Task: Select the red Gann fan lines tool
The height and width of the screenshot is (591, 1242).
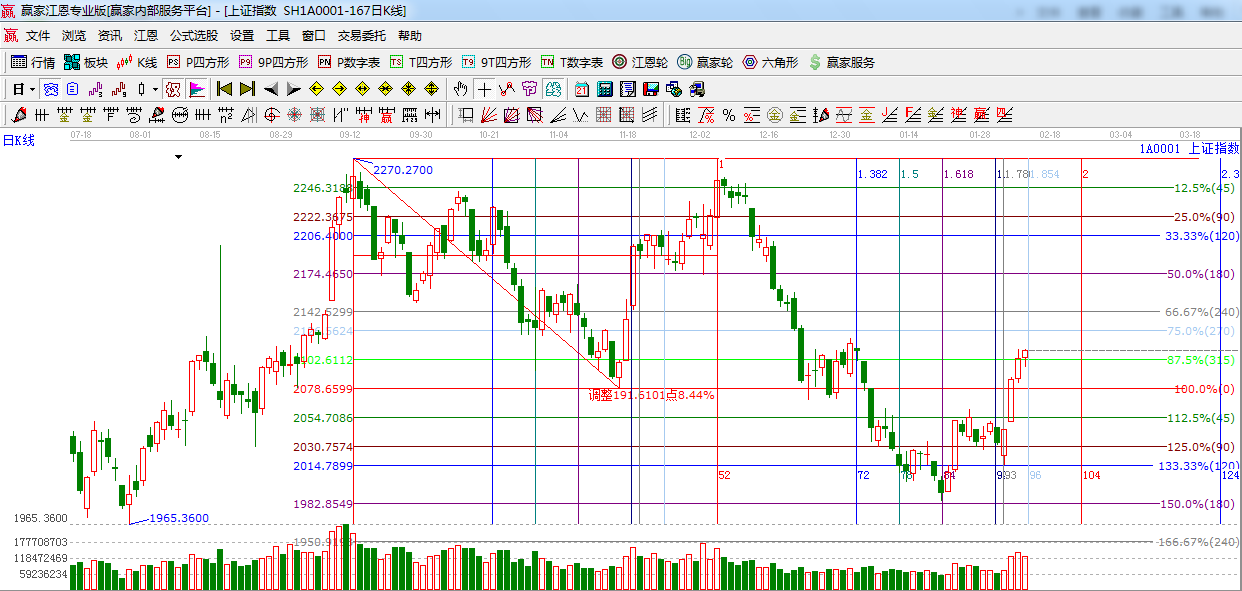Action: coord(490,115)
